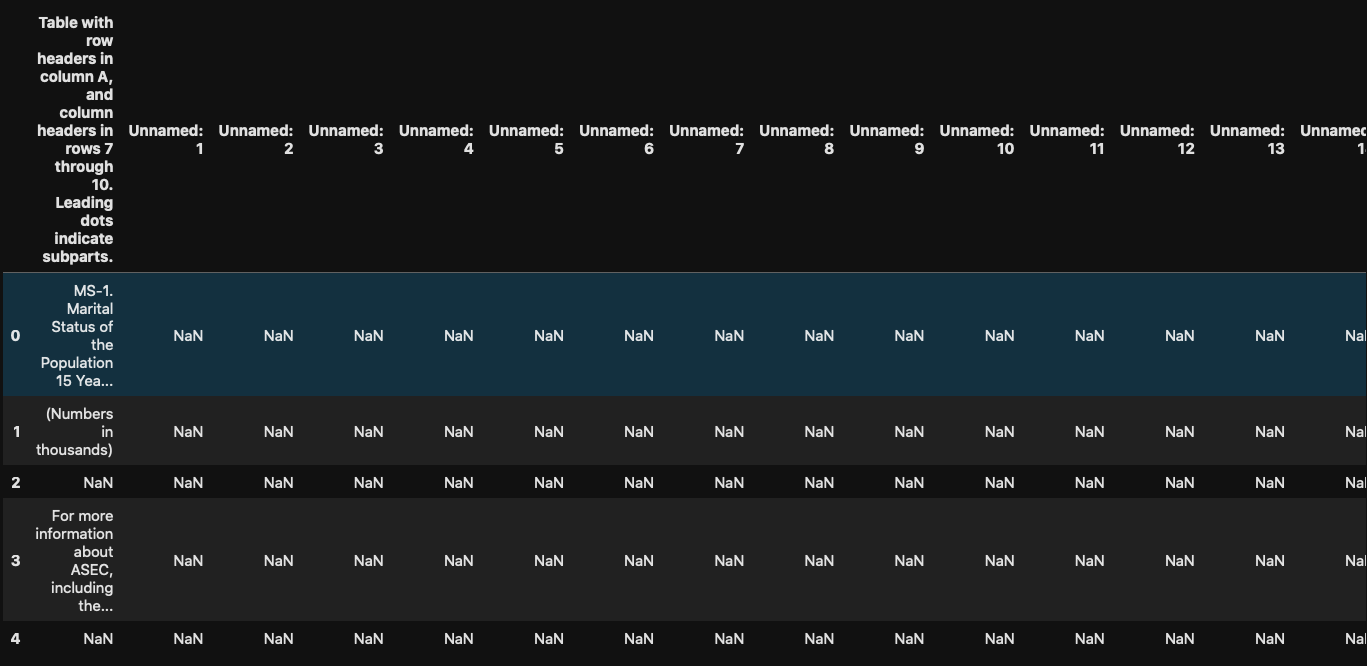Image resolution: width=1367 pixels, height=666 pixels.
Task: Click row index 2
Action: [x=15, y=483]
